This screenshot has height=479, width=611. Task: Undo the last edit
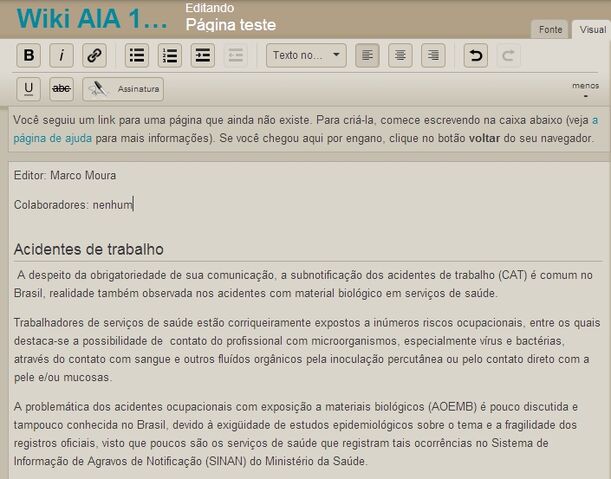coord(476,55)
